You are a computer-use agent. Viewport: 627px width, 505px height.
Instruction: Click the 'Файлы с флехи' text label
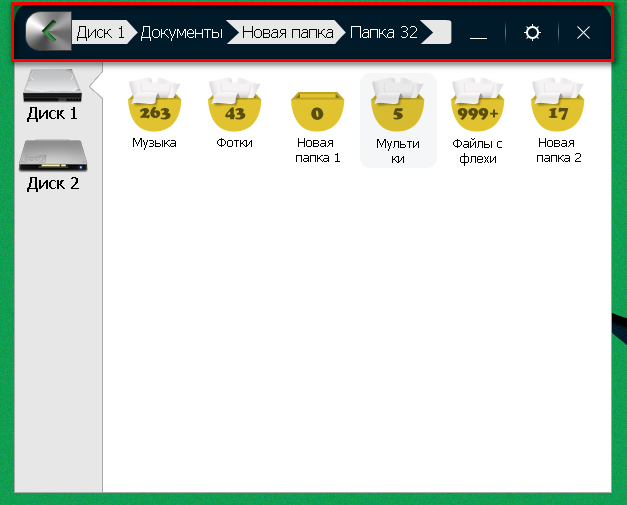pyautogui.click(x=477, y=151)
